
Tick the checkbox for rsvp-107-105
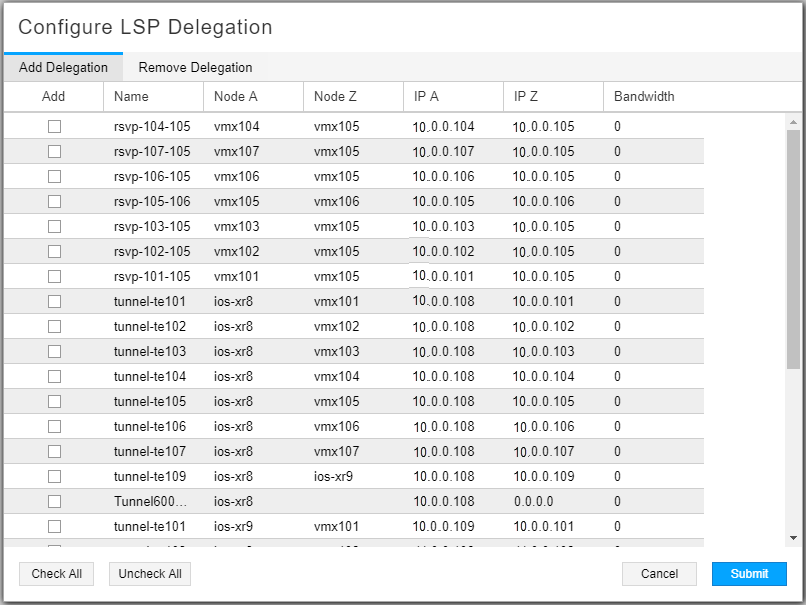[x=54, y=152]
